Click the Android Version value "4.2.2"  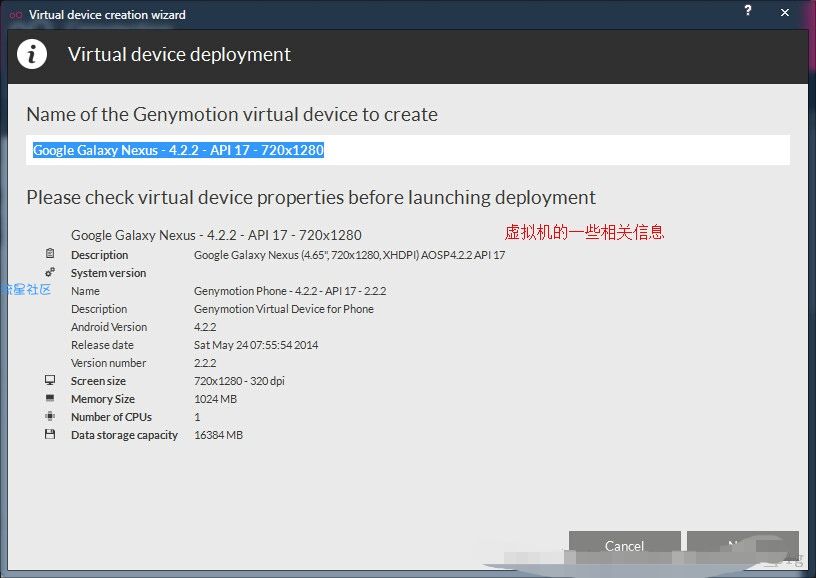tap(205, 327)
